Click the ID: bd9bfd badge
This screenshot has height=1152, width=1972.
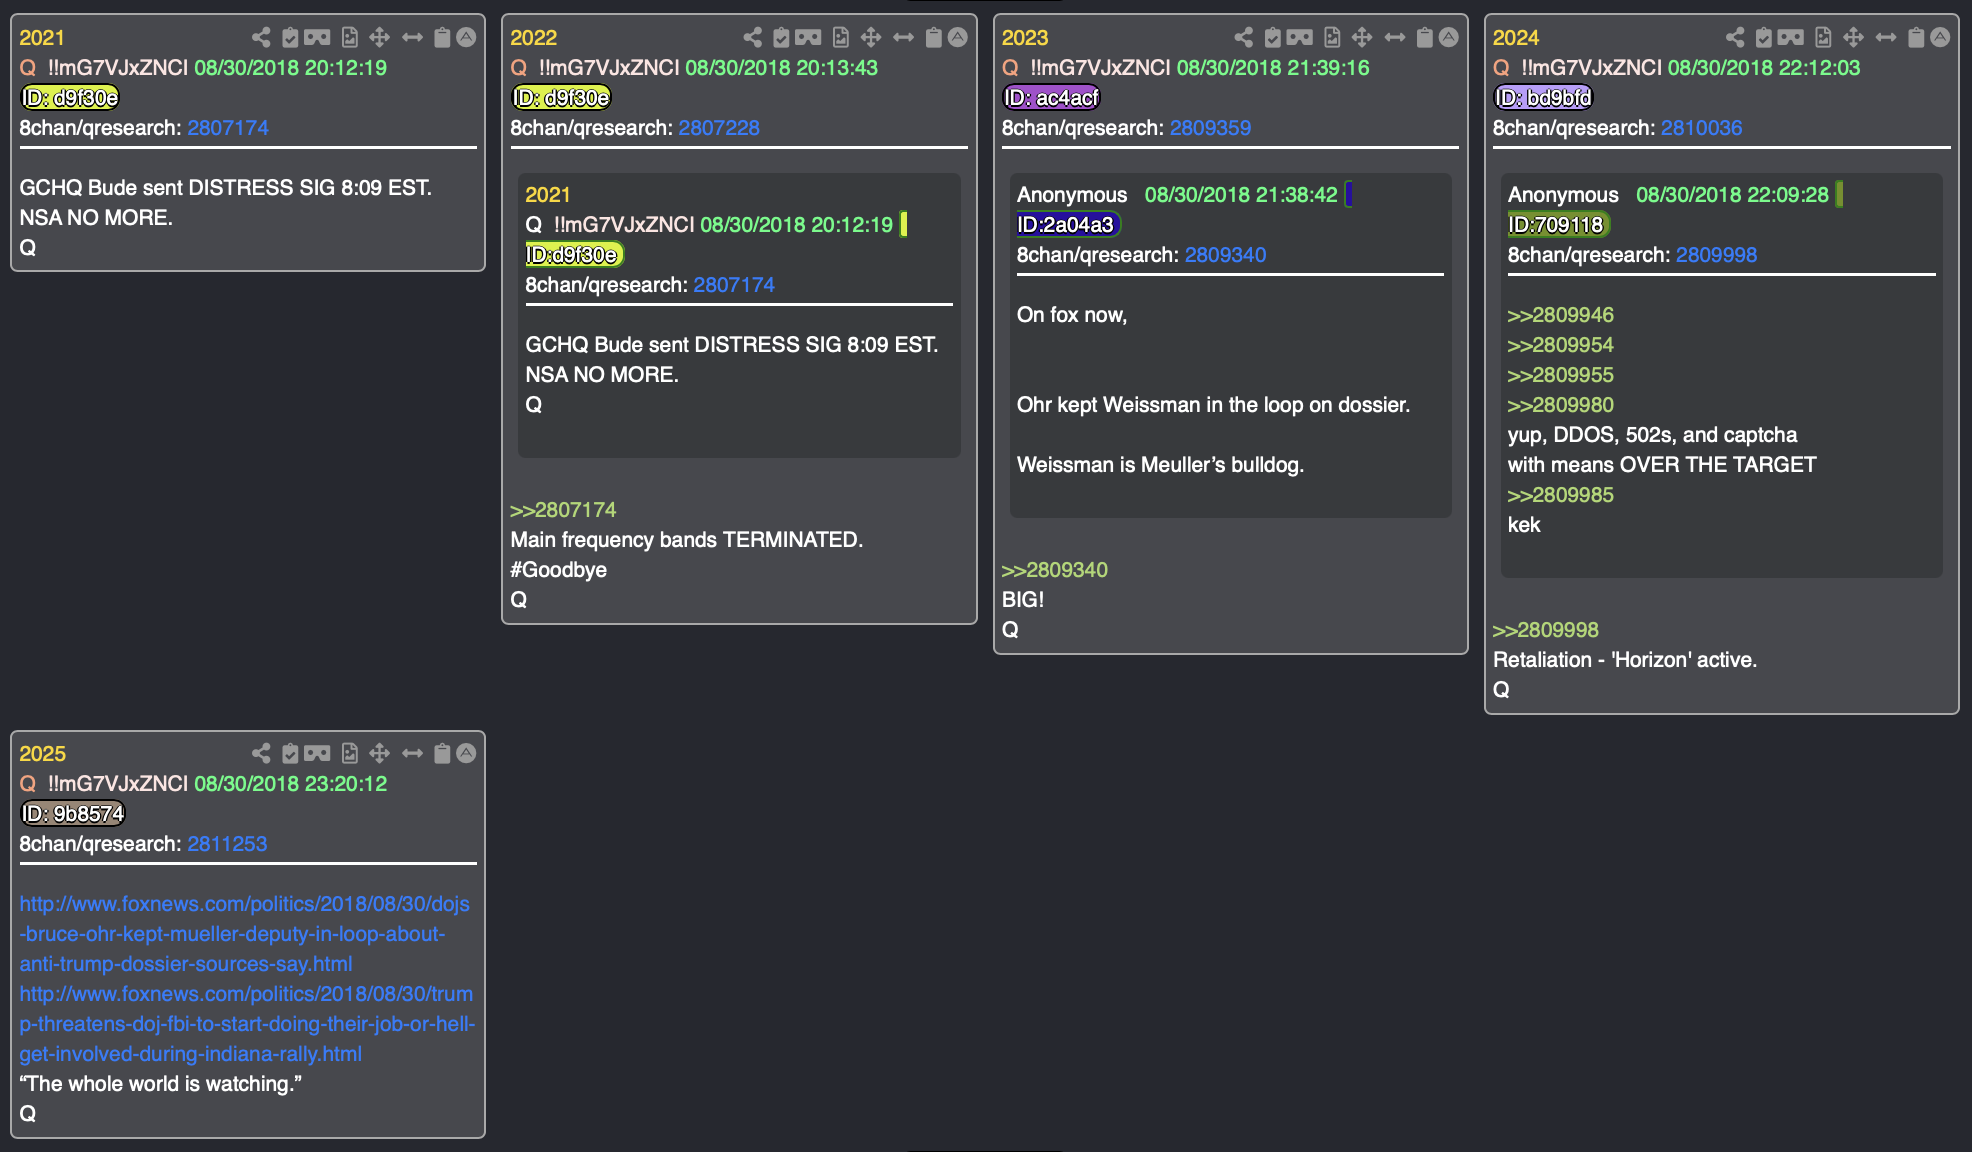1543,98
